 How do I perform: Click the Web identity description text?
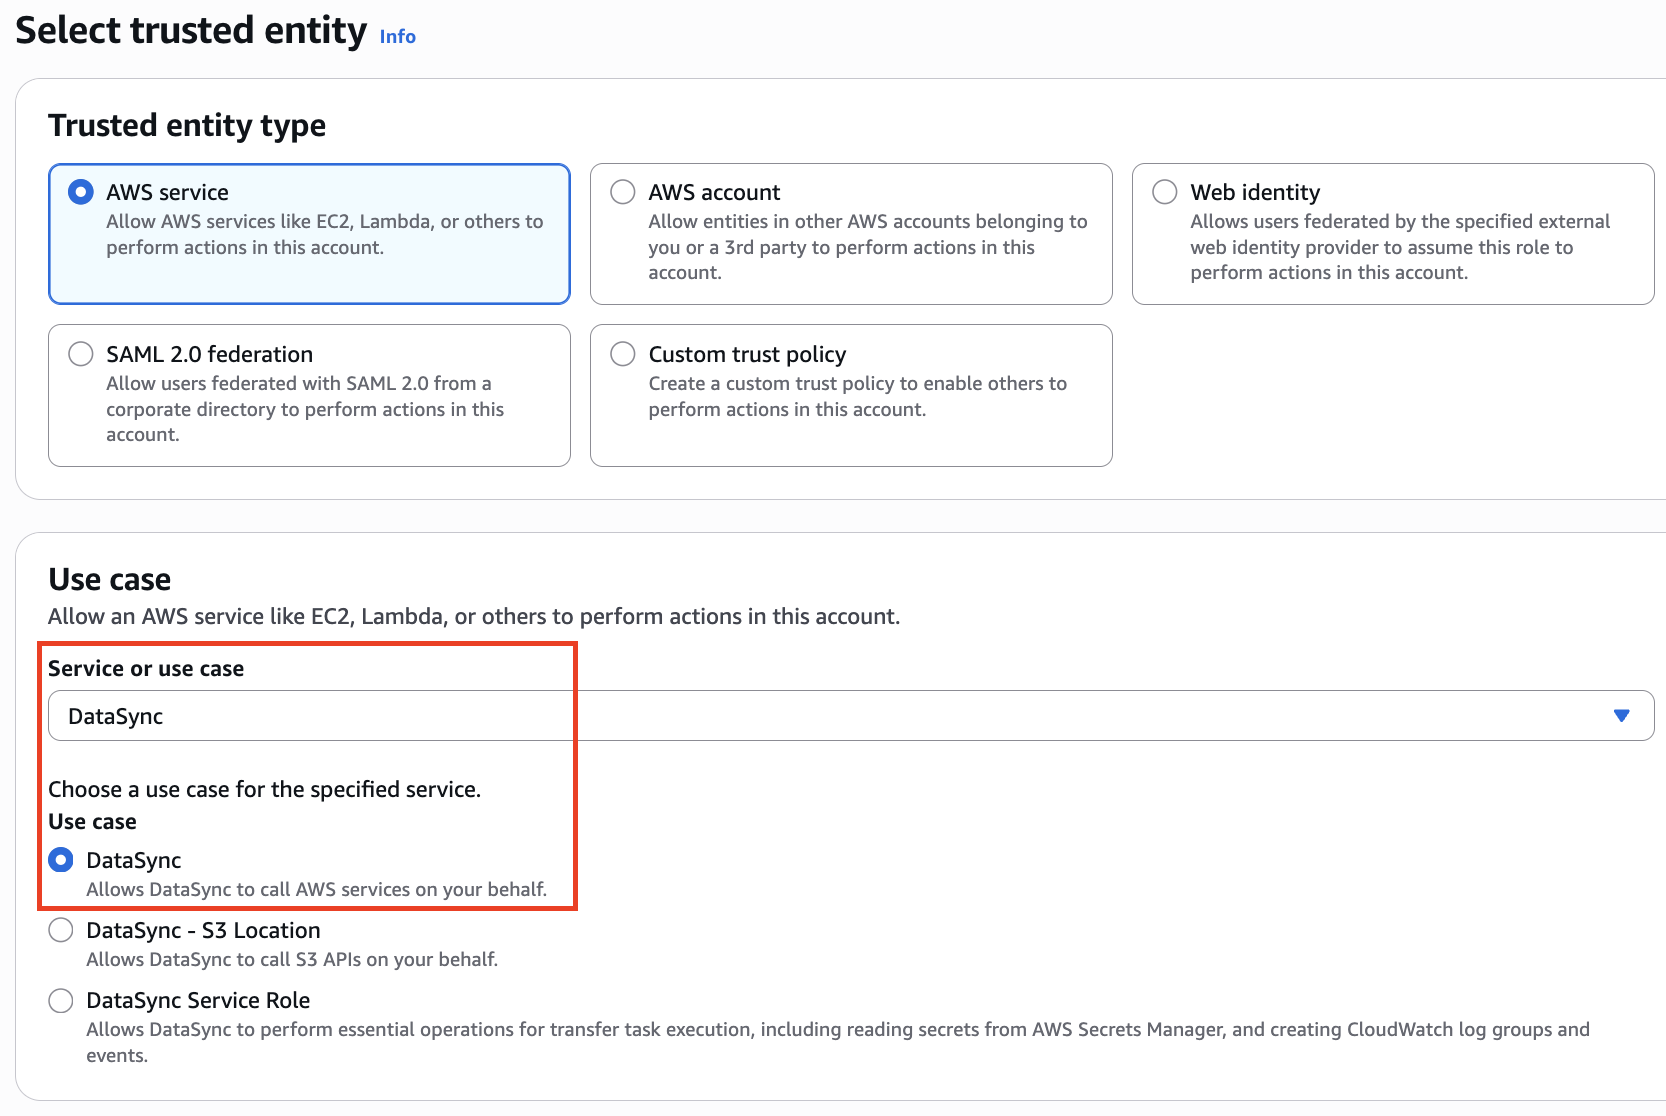tap(1400, 247)
